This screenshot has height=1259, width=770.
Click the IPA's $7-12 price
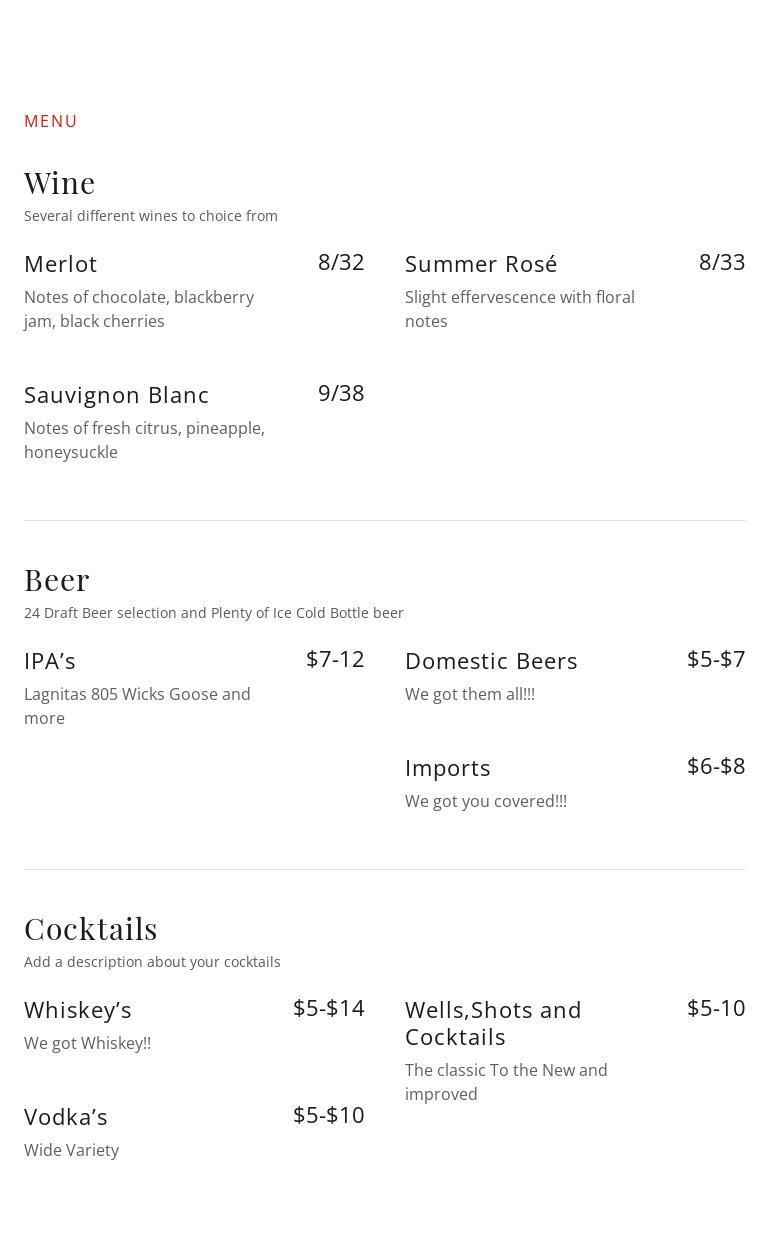pyautogui.click(x=335, y=659)
